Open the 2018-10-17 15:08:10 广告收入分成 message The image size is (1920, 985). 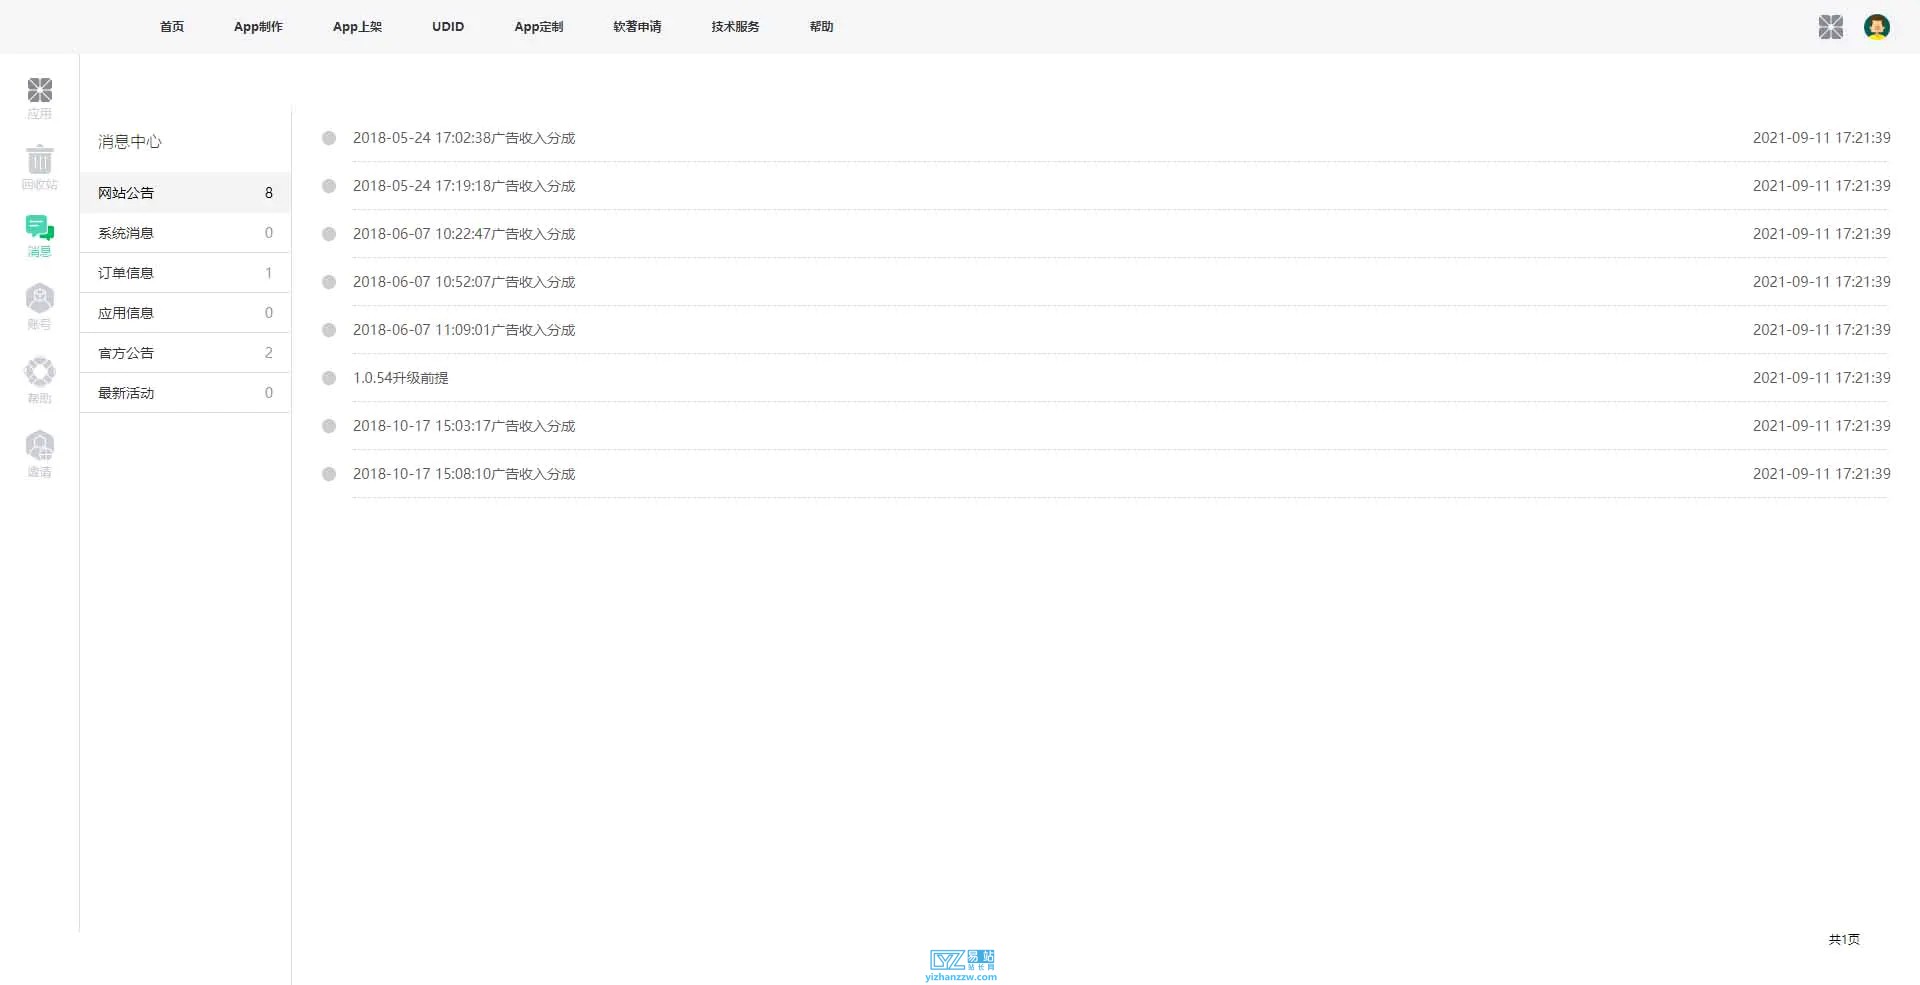click(464, 474)
